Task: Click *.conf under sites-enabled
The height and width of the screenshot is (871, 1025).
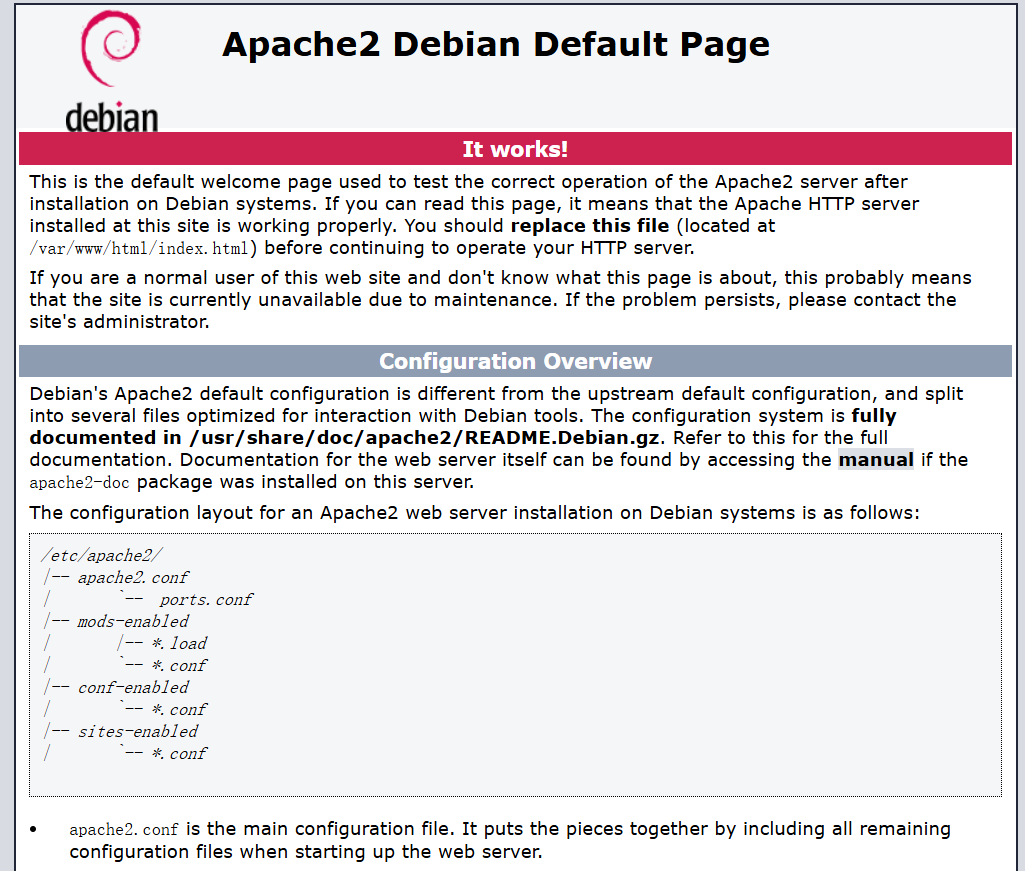Action: [179, 753]
